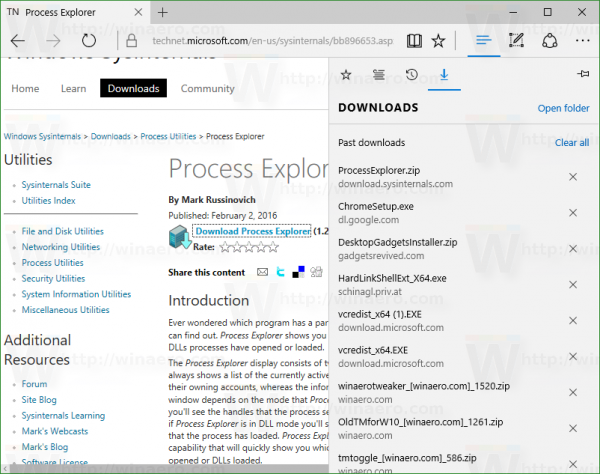Open the Forum resource link

[x=34, y=384]
